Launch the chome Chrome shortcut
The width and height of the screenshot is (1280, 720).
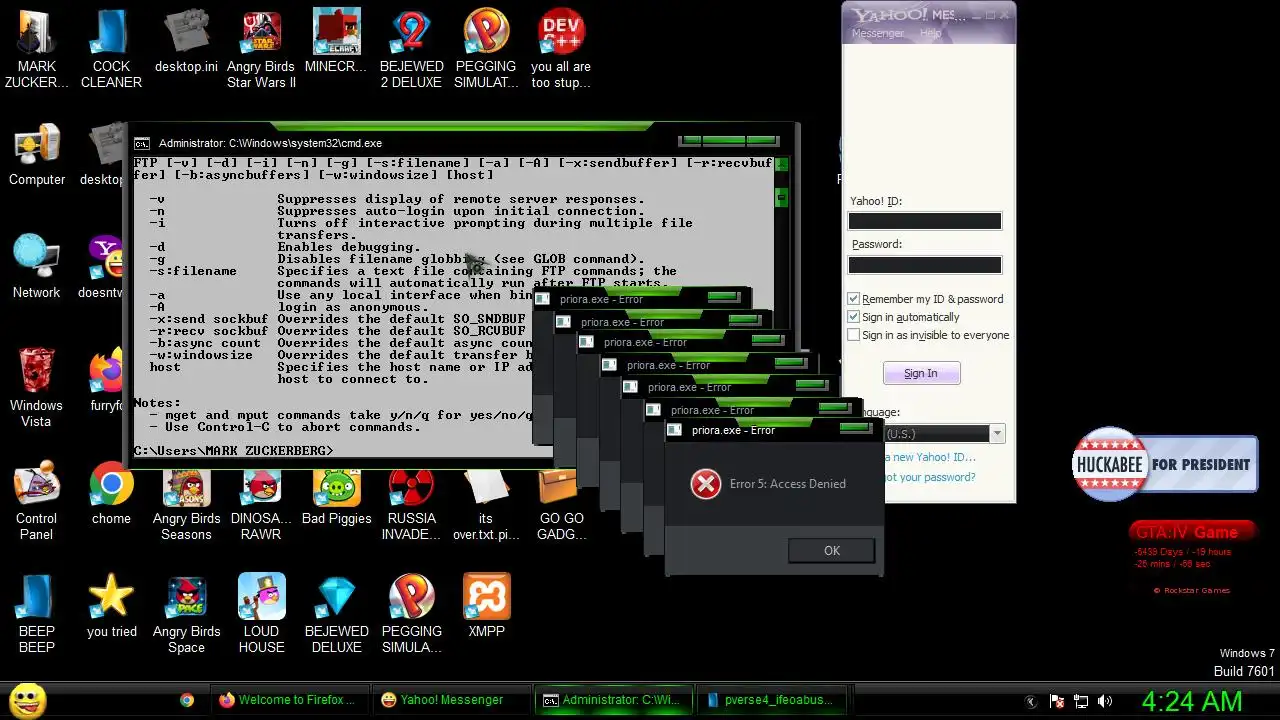coord(111,493)
